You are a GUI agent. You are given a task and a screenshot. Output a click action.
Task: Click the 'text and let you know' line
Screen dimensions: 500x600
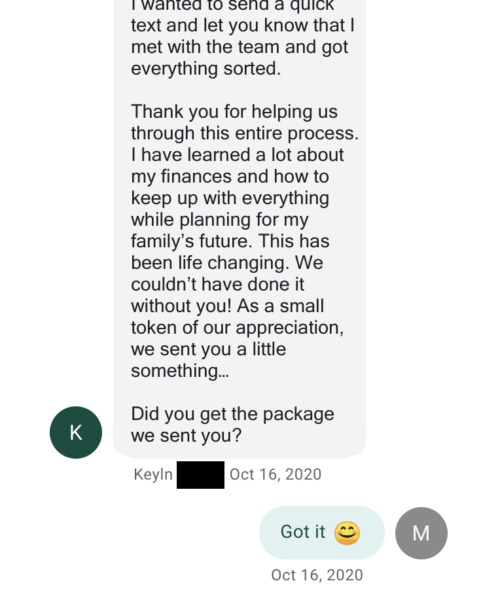pos(243,25)
